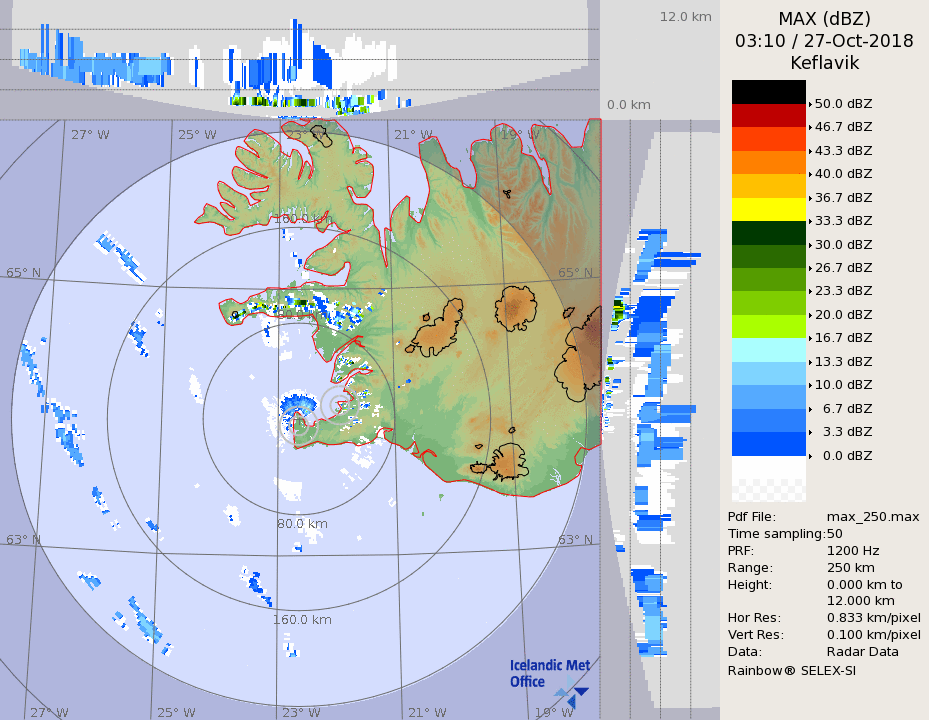Click the MAX (dBZ) title
The width and height of the screenshot is (929, 720).
coord(824,18)
